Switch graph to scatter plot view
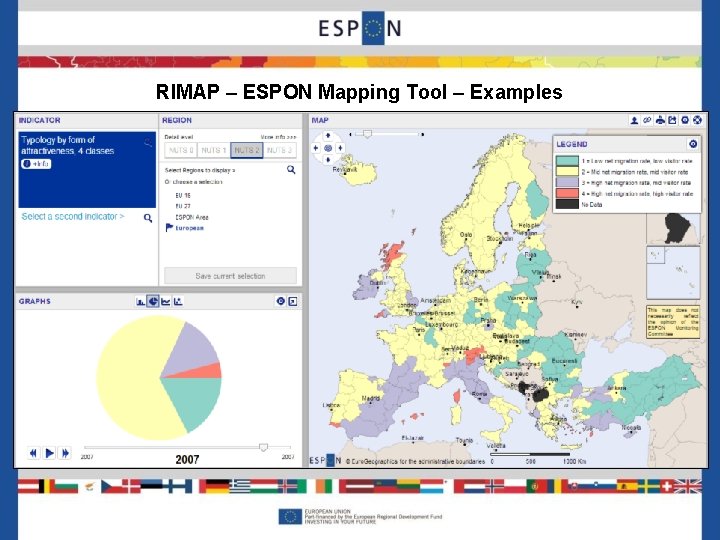The width and height of the screenshot is (720, 540). click(178, 301)
